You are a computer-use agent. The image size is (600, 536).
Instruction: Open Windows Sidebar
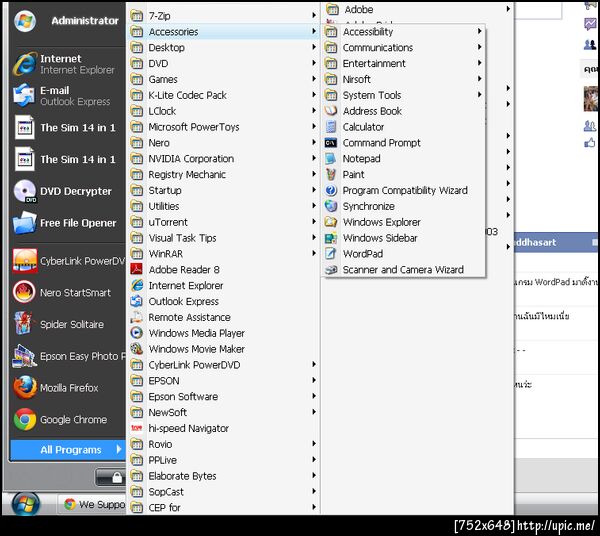(x=404, y=238)
